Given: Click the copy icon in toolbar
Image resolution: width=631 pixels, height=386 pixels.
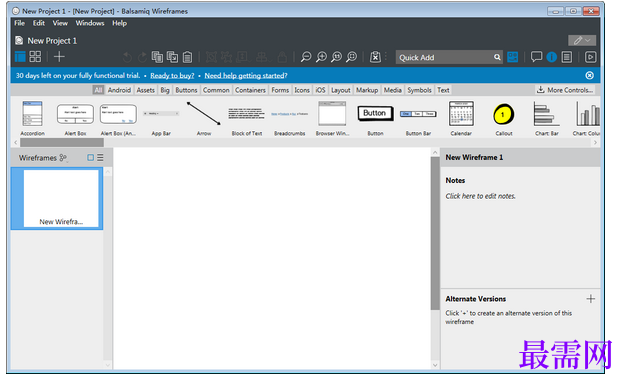Looking at the screenshot, I should tap(157, 57).
